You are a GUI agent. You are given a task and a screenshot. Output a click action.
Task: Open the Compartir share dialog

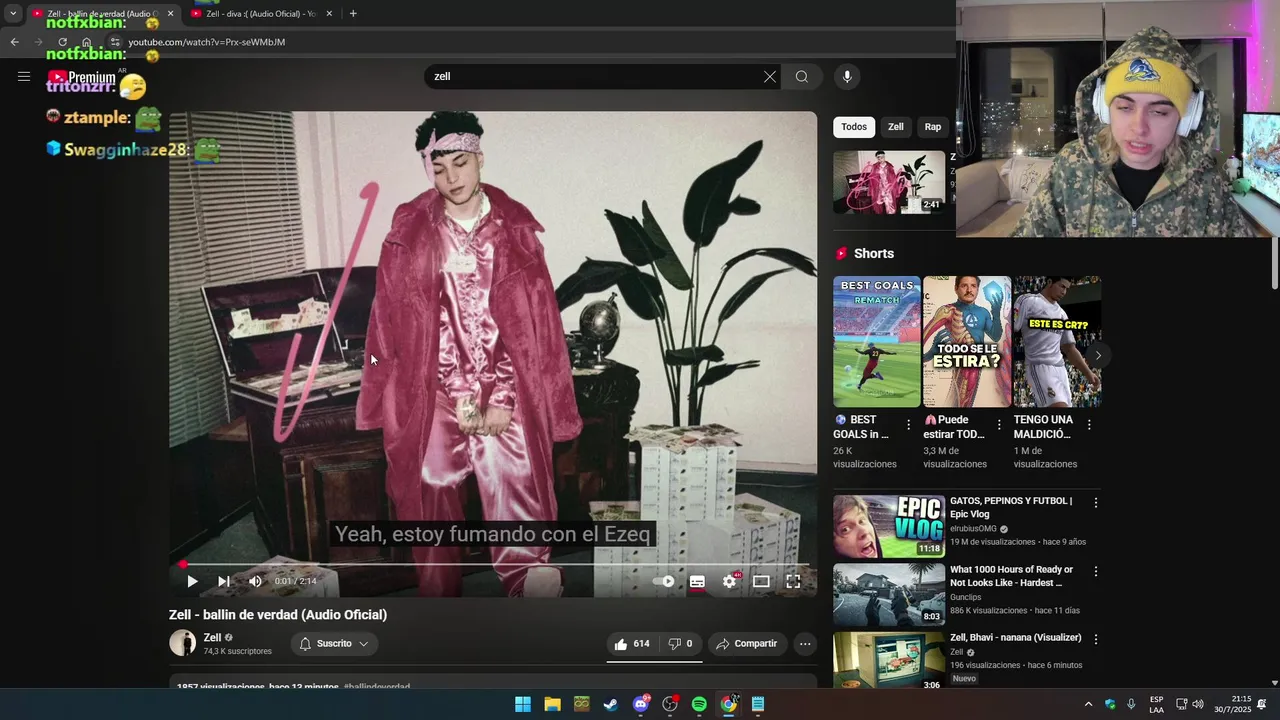point(747,644)
